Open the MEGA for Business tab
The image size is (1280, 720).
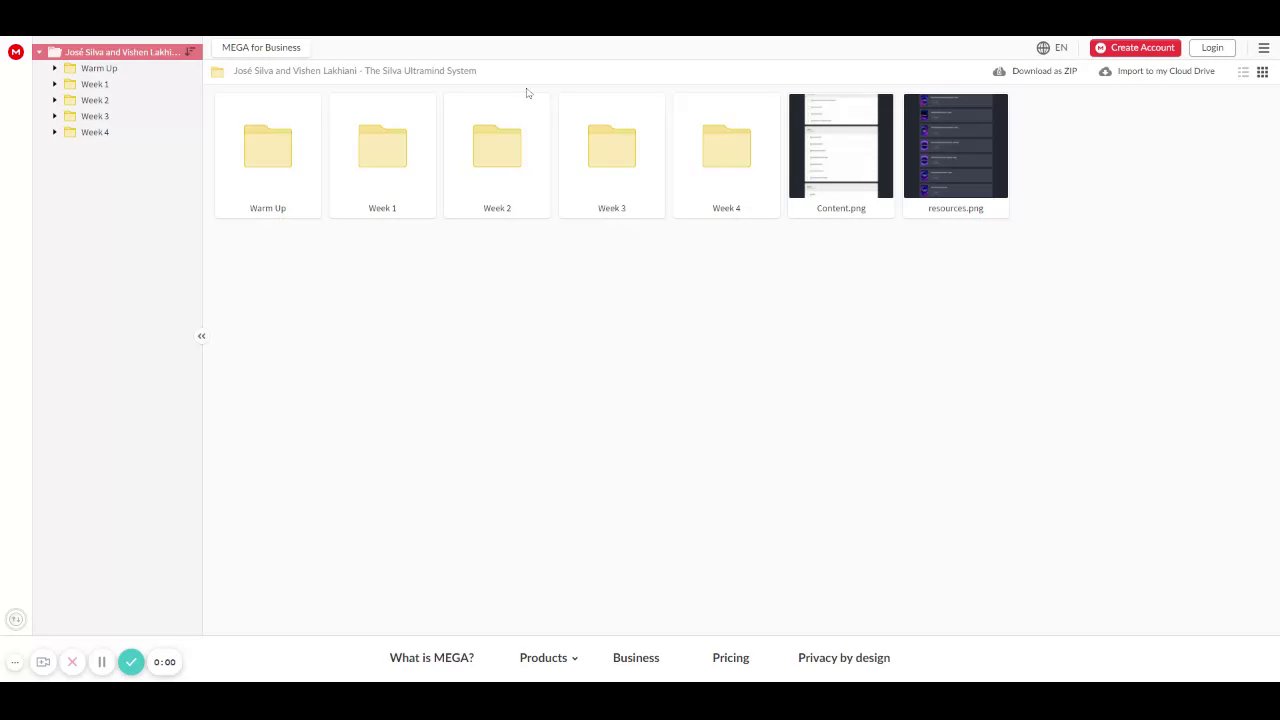[x=261, y=47]
